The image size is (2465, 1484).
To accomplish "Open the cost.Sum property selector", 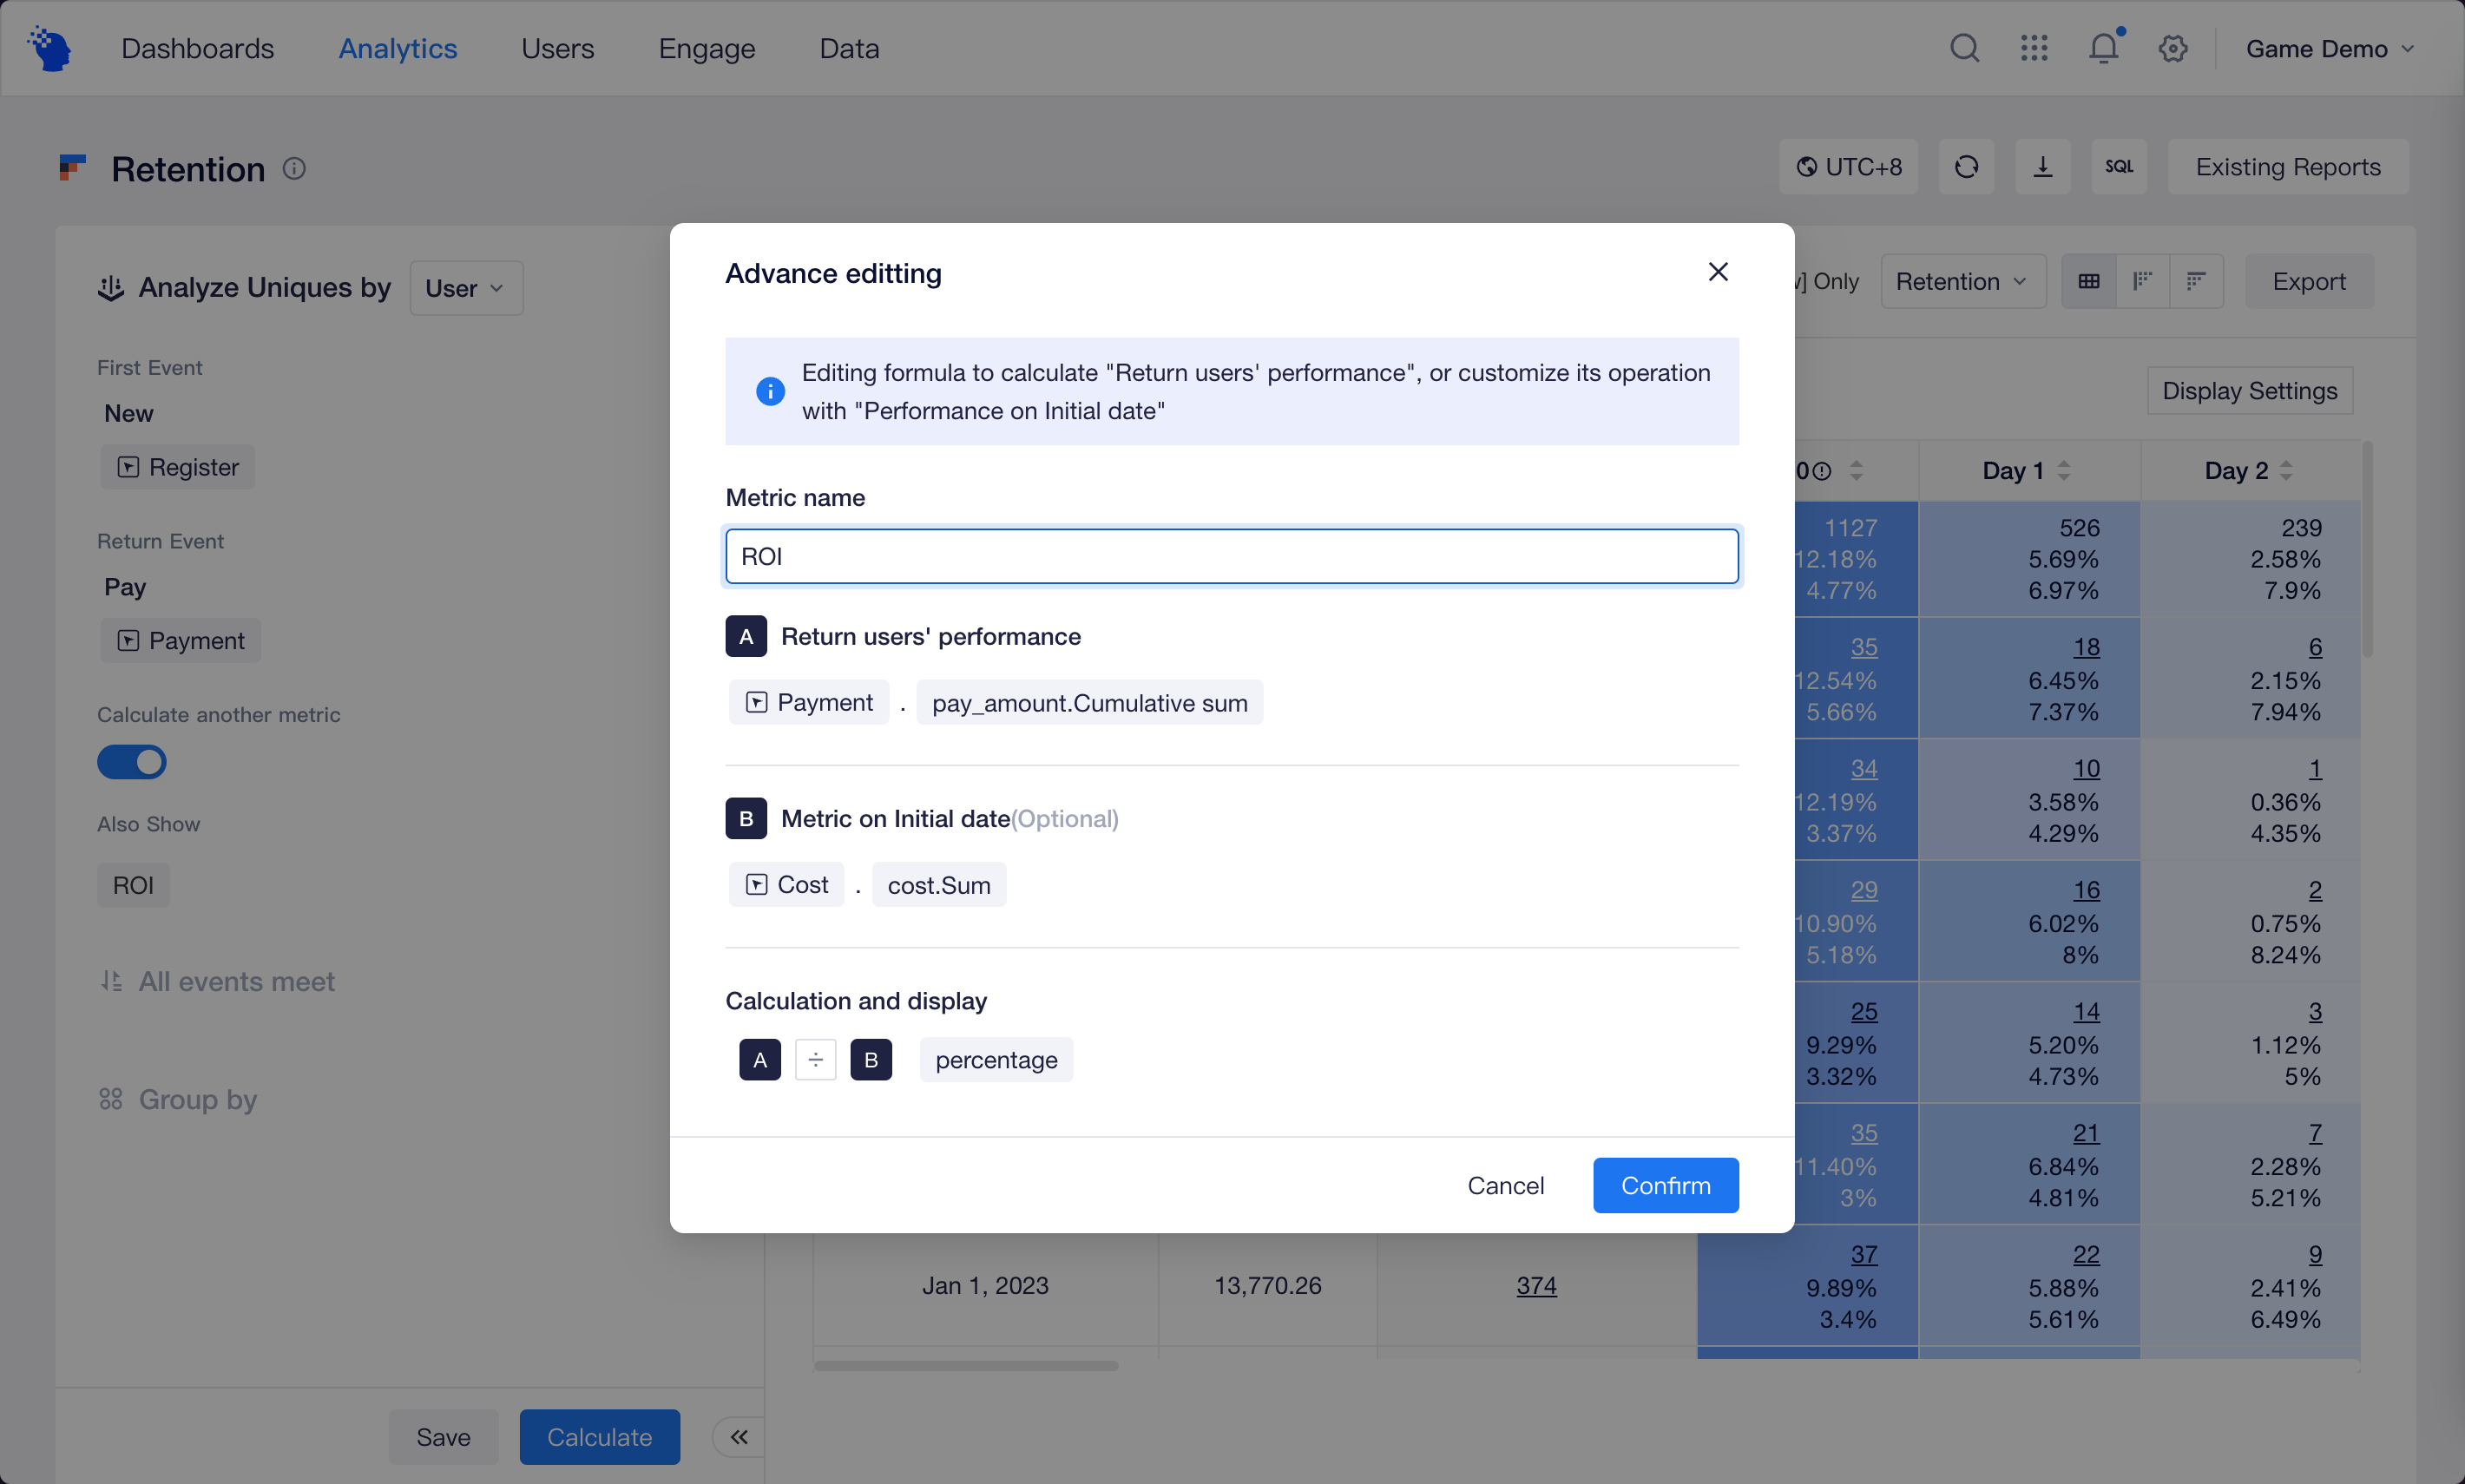I will pos(939,885).
